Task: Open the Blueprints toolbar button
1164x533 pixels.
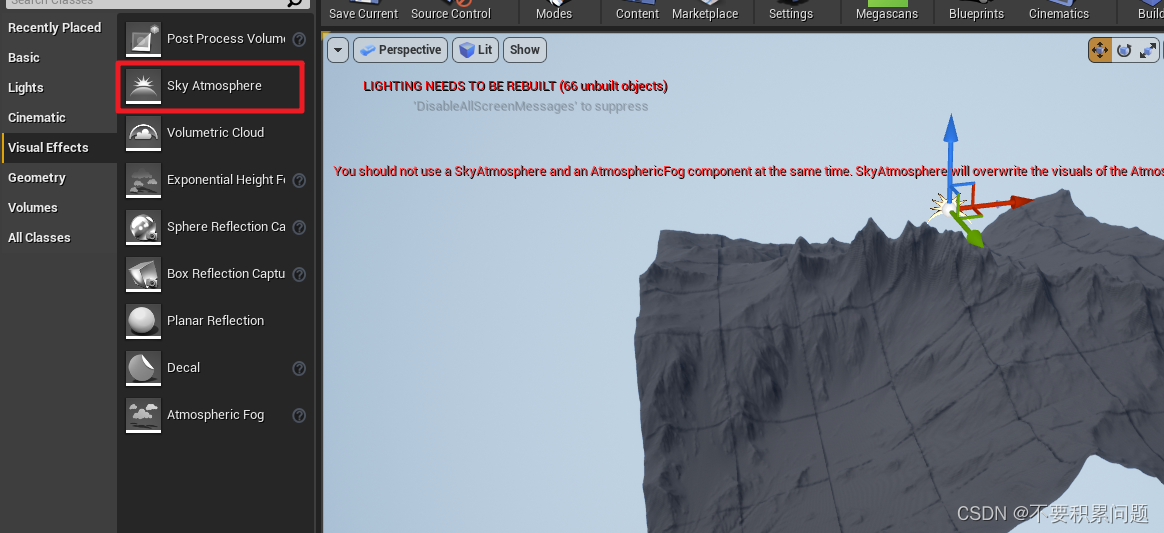Action: click(977, 11)
